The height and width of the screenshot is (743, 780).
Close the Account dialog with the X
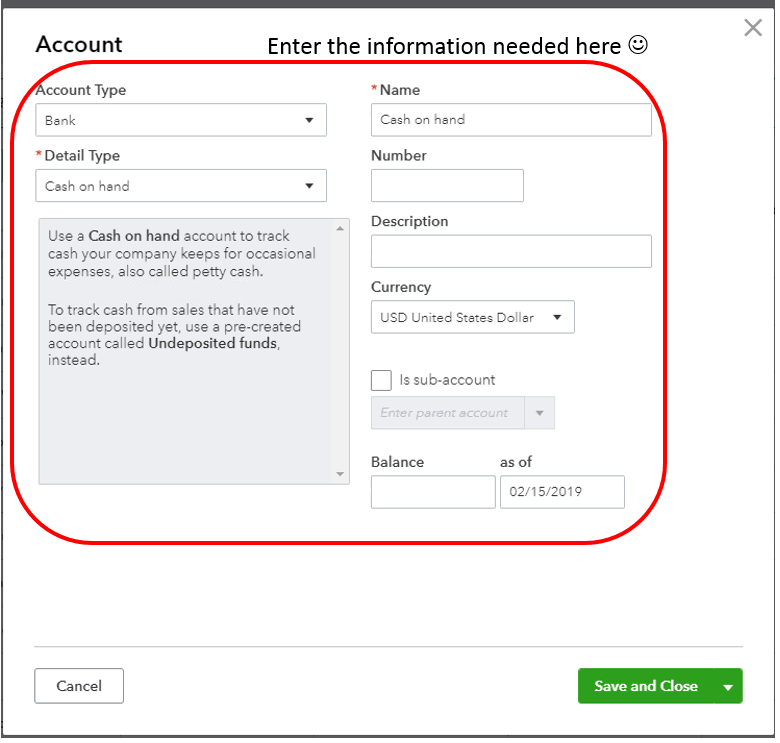point(753,28)
